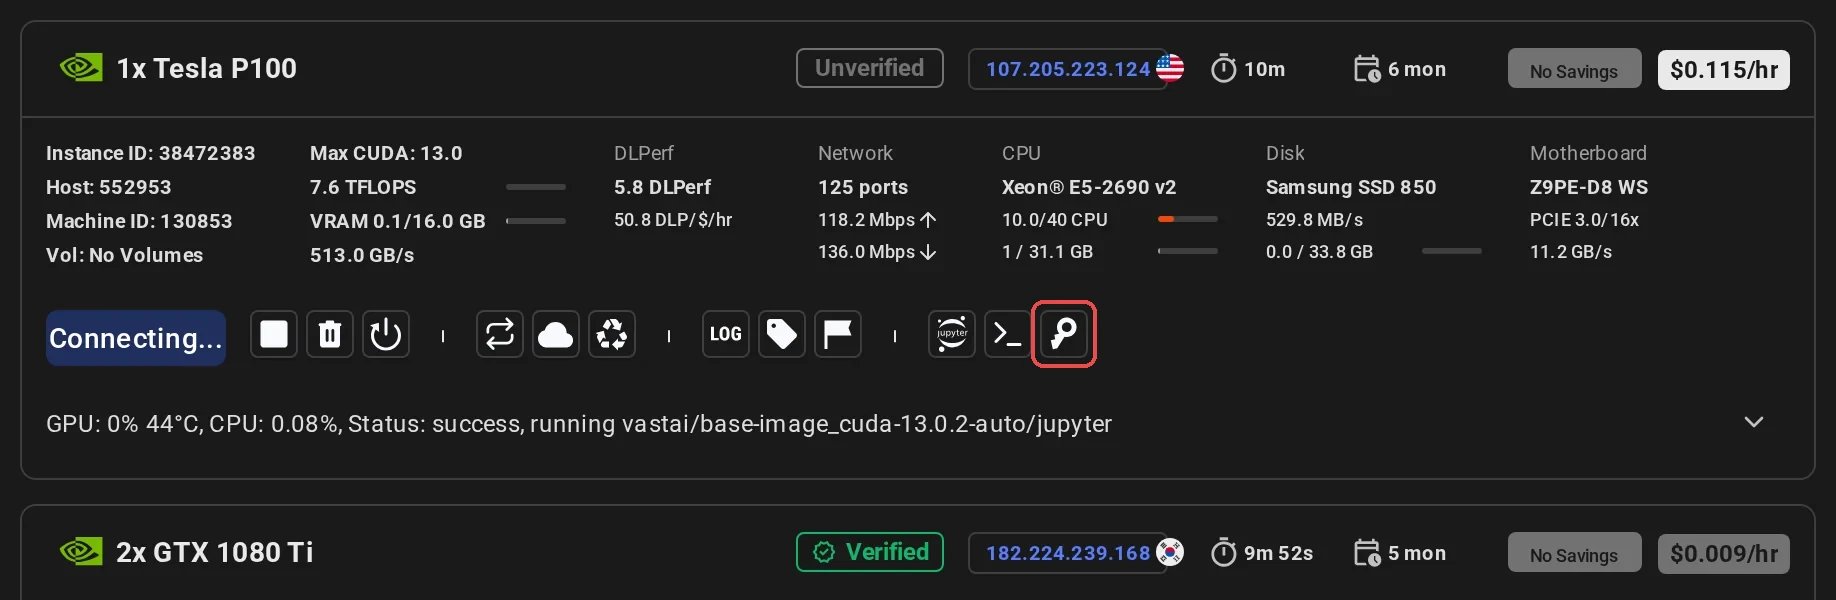The image size is (1836, 600).
Task: Open the Jupyter icon
Action: [x=952, y=334]
